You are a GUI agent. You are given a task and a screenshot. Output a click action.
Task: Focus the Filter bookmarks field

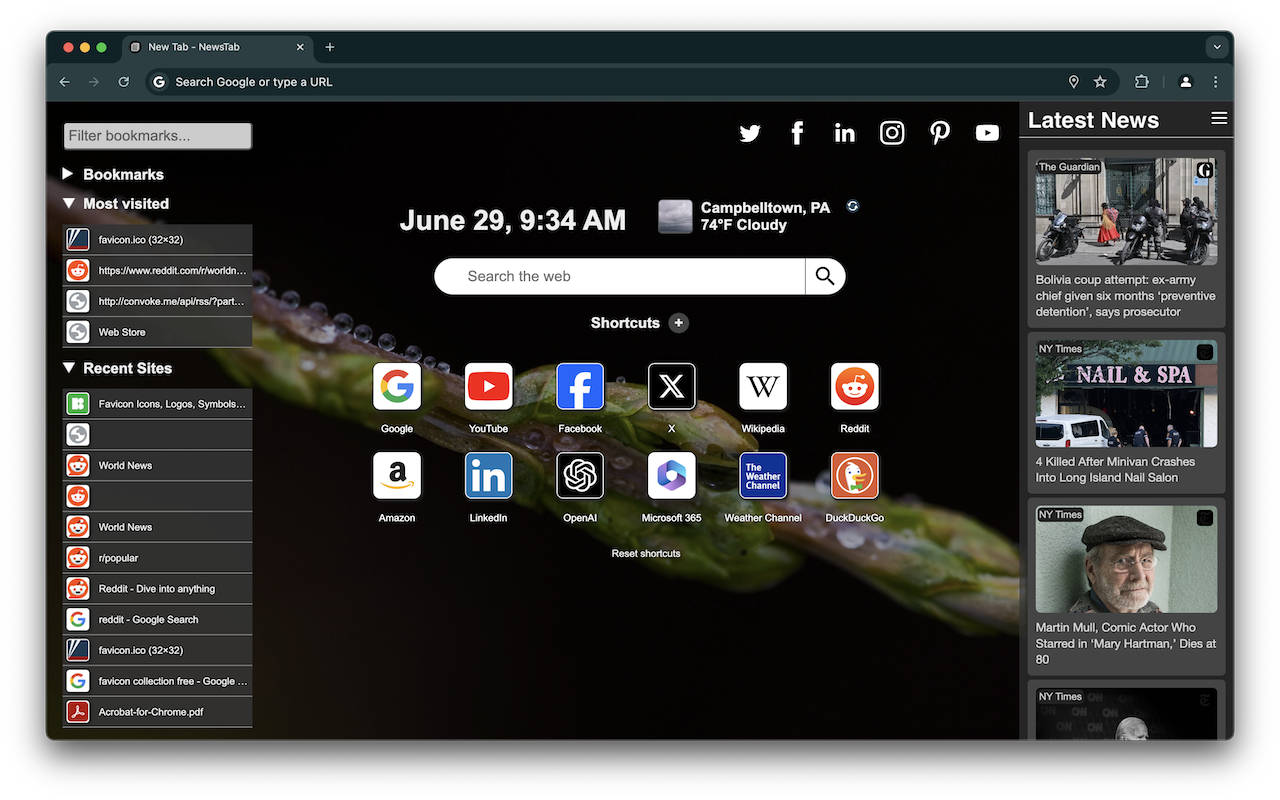pyautogui.click(x=157, y=136)
